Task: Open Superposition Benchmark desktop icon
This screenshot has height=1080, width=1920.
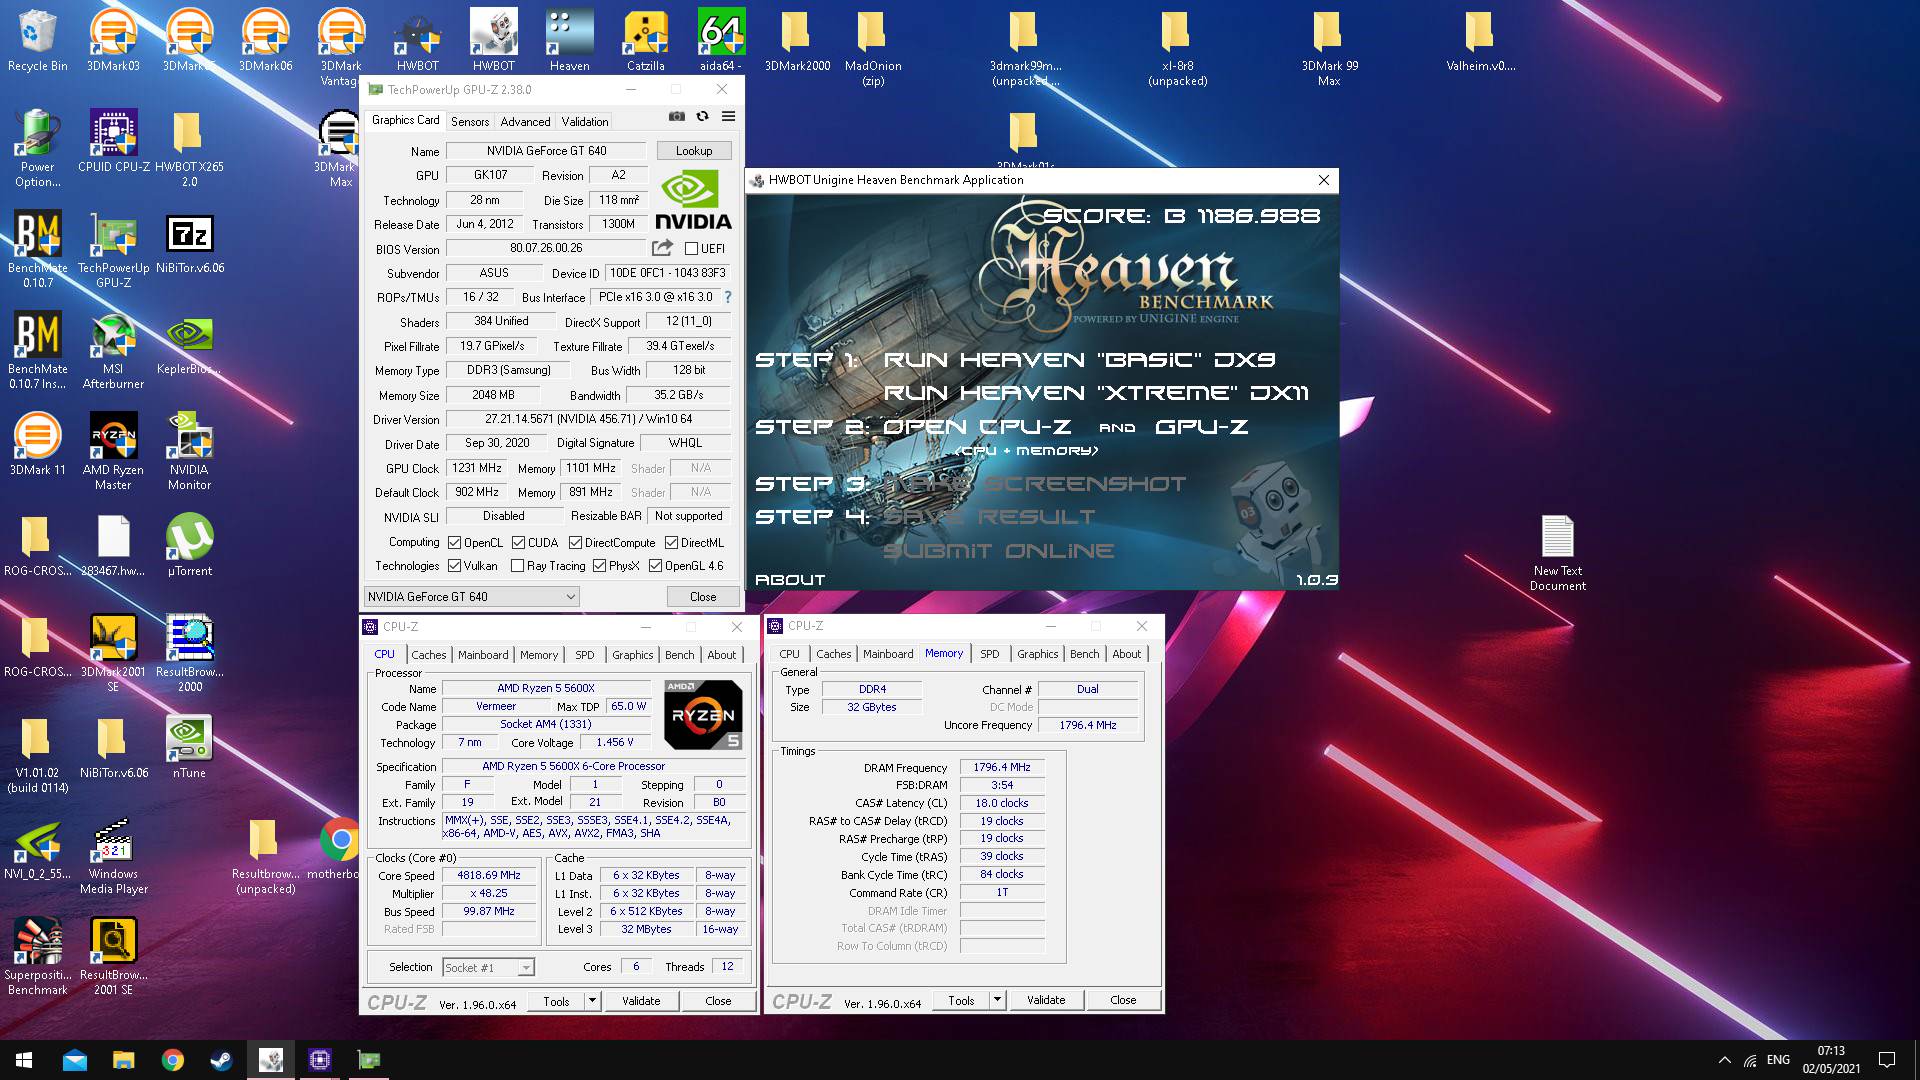Action: click(37, 957)
